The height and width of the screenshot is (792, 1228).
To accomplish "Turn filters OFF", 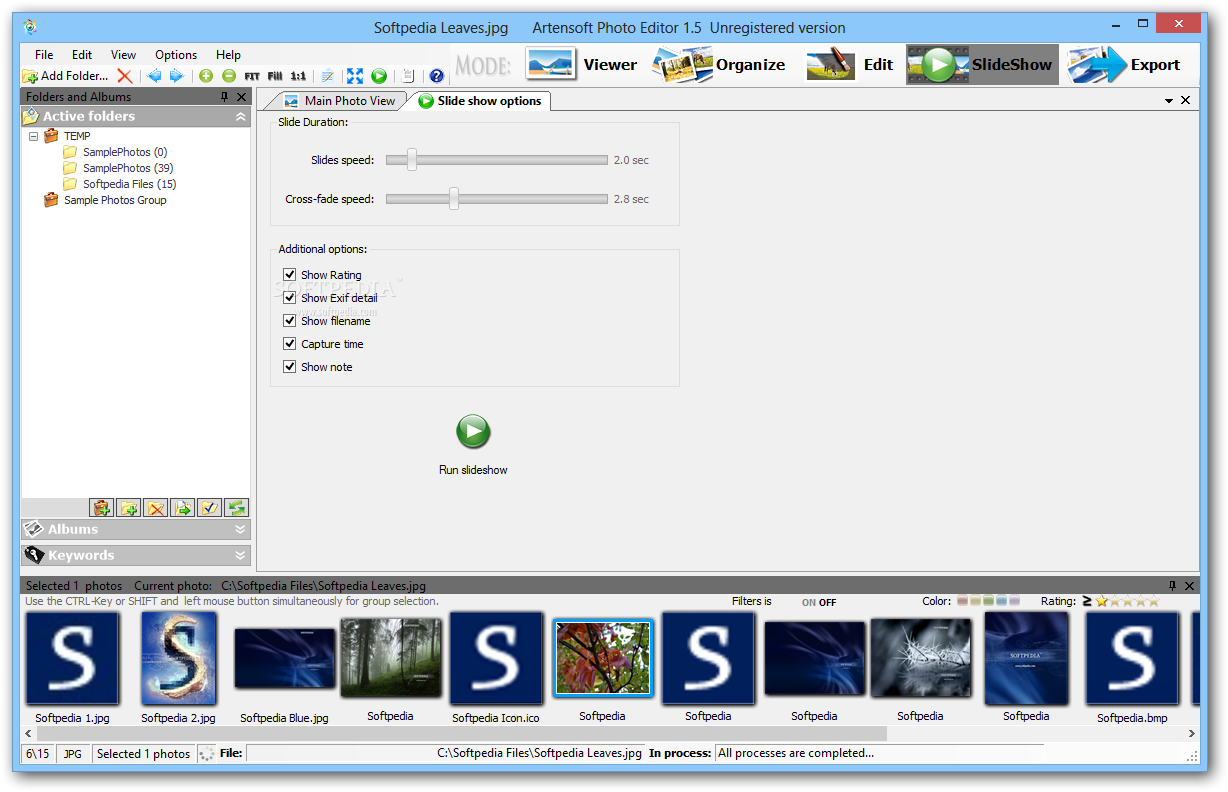I will (828, 603).
